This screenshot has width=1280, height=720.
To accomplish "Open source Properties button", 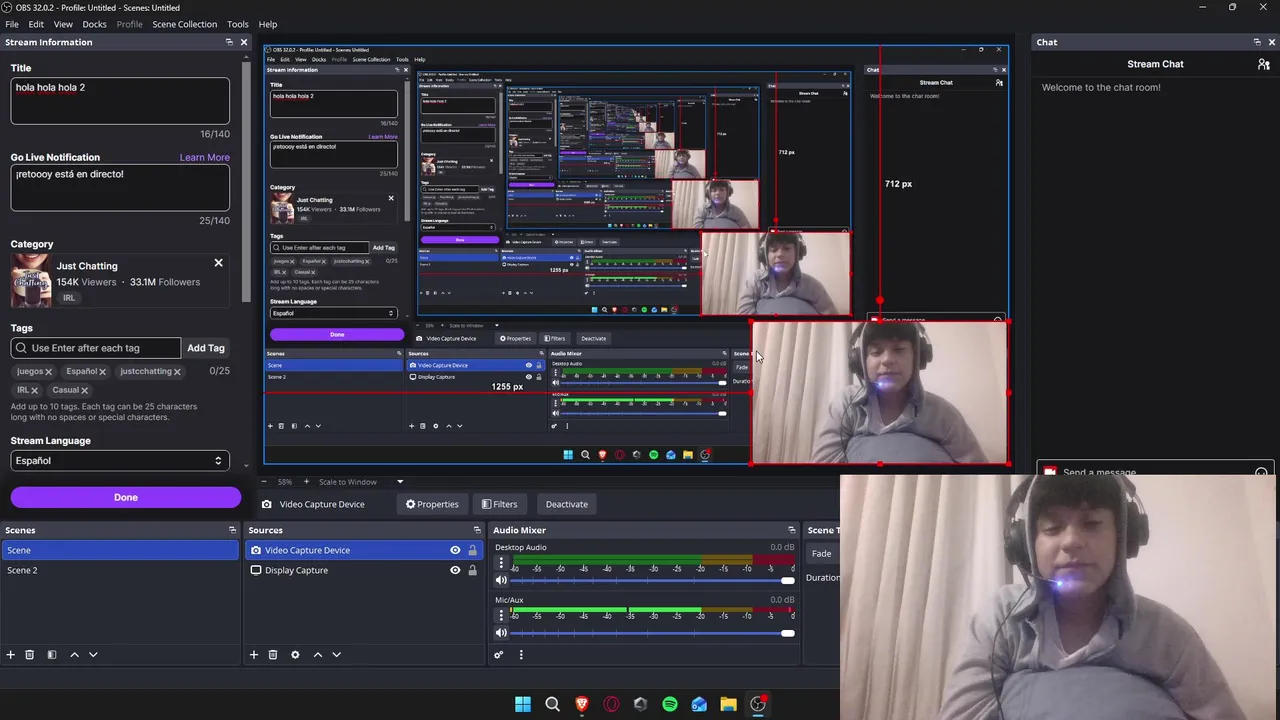I will point(432,504).
